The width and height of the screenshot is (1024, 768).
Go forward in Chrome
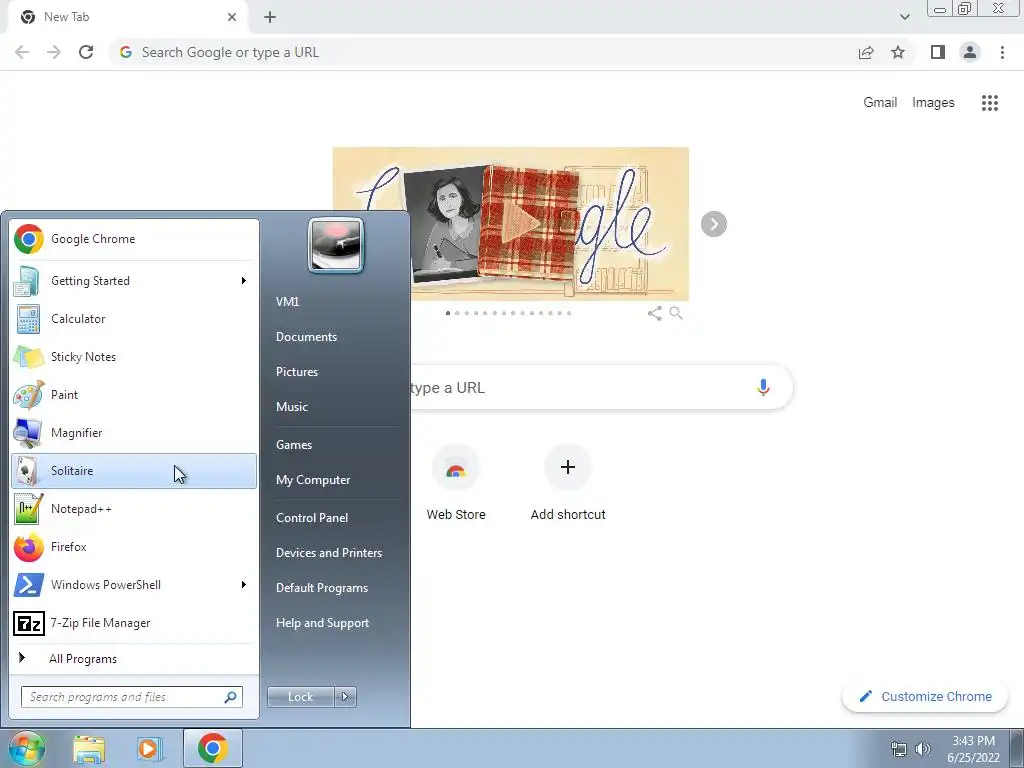(54, 52)
